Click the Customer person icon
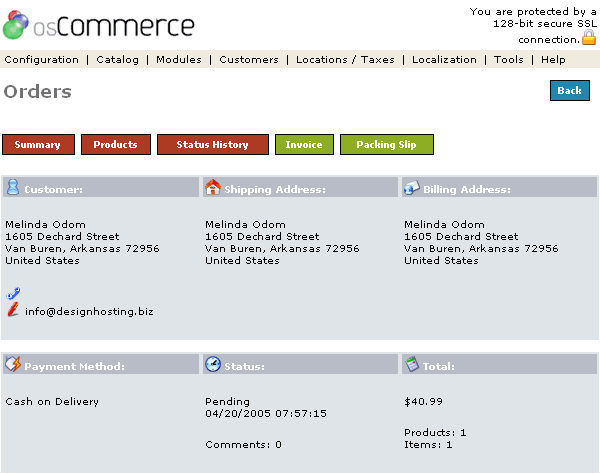The height and width of the screenshot is (474, 600). (13, 187)
